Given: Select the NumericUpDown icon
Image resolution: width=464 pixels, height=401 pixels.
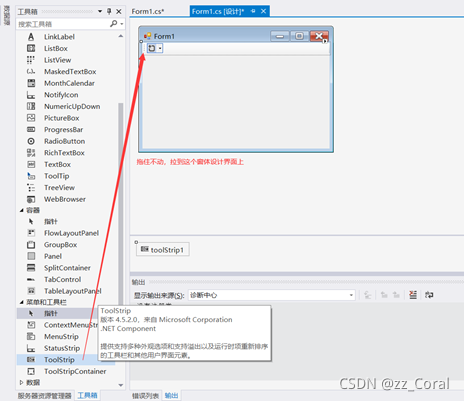Looking at the screenshot, I should (x=31, y=106).
